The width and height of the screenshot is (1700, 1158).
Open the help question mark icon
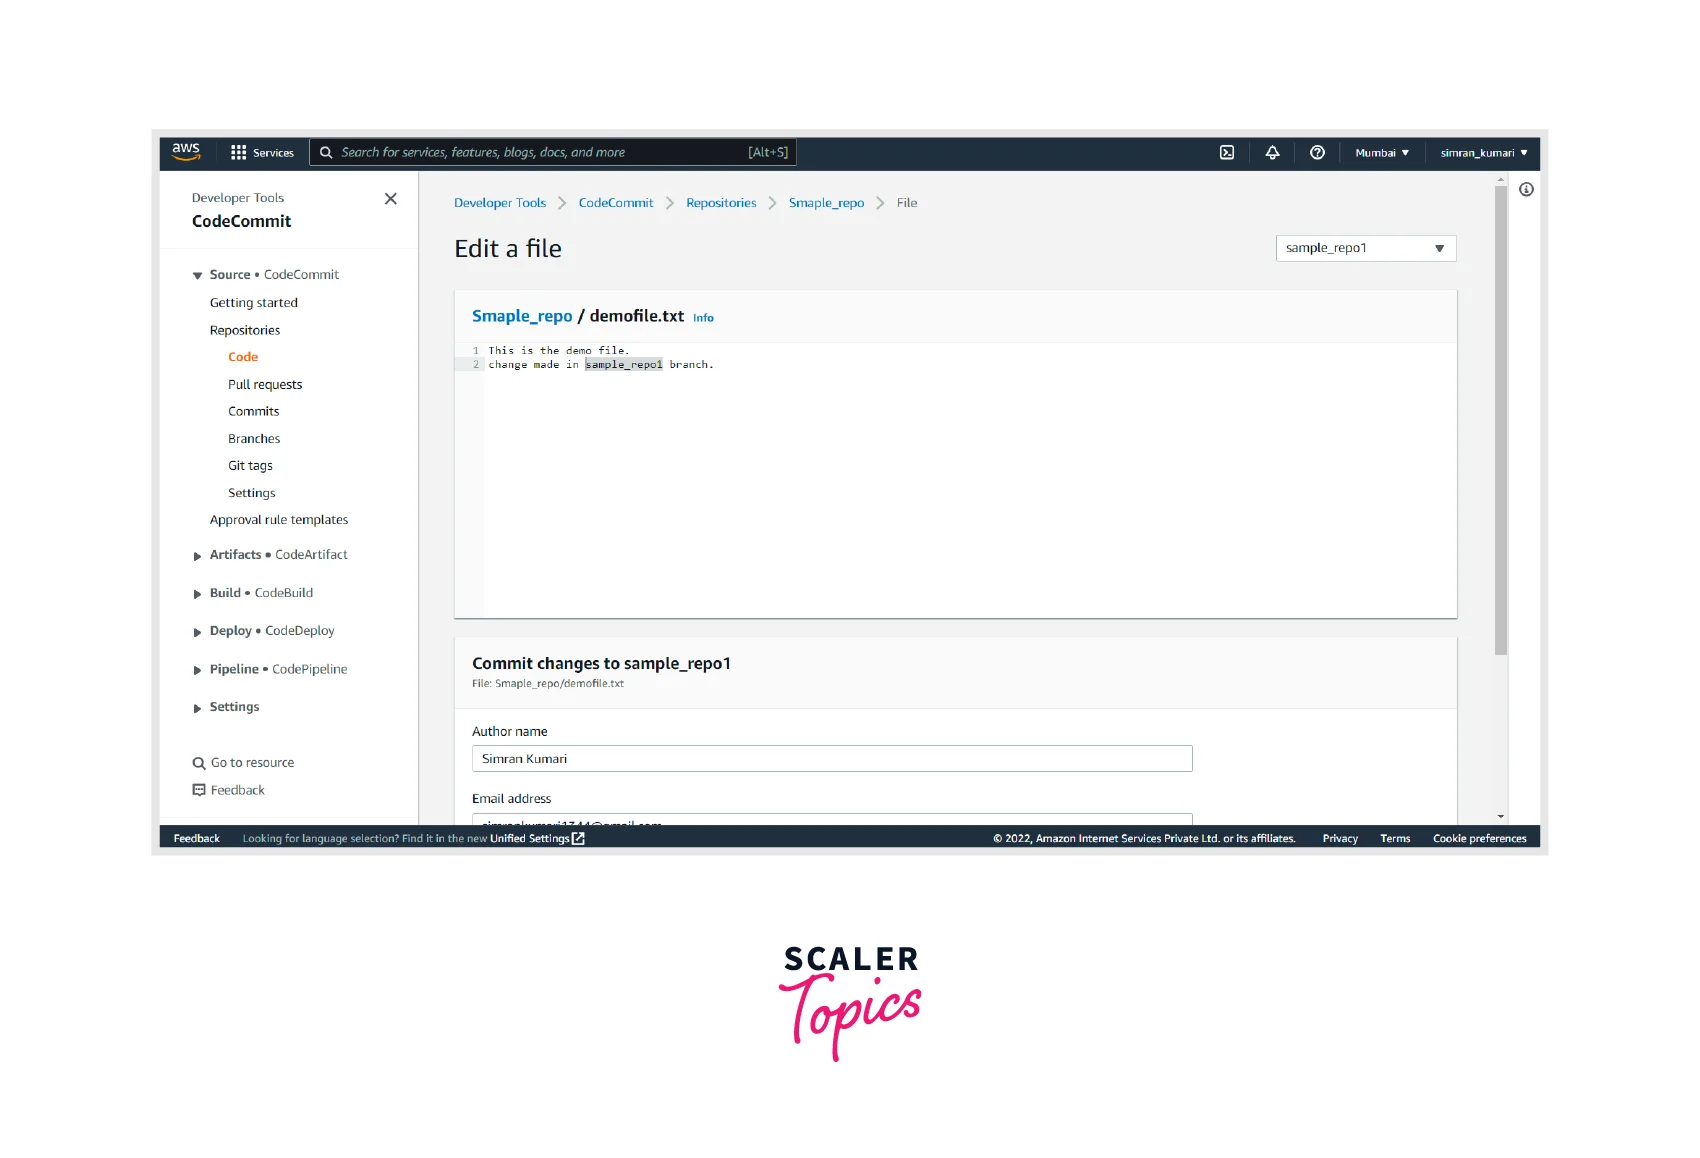(x=1317, y=153)
